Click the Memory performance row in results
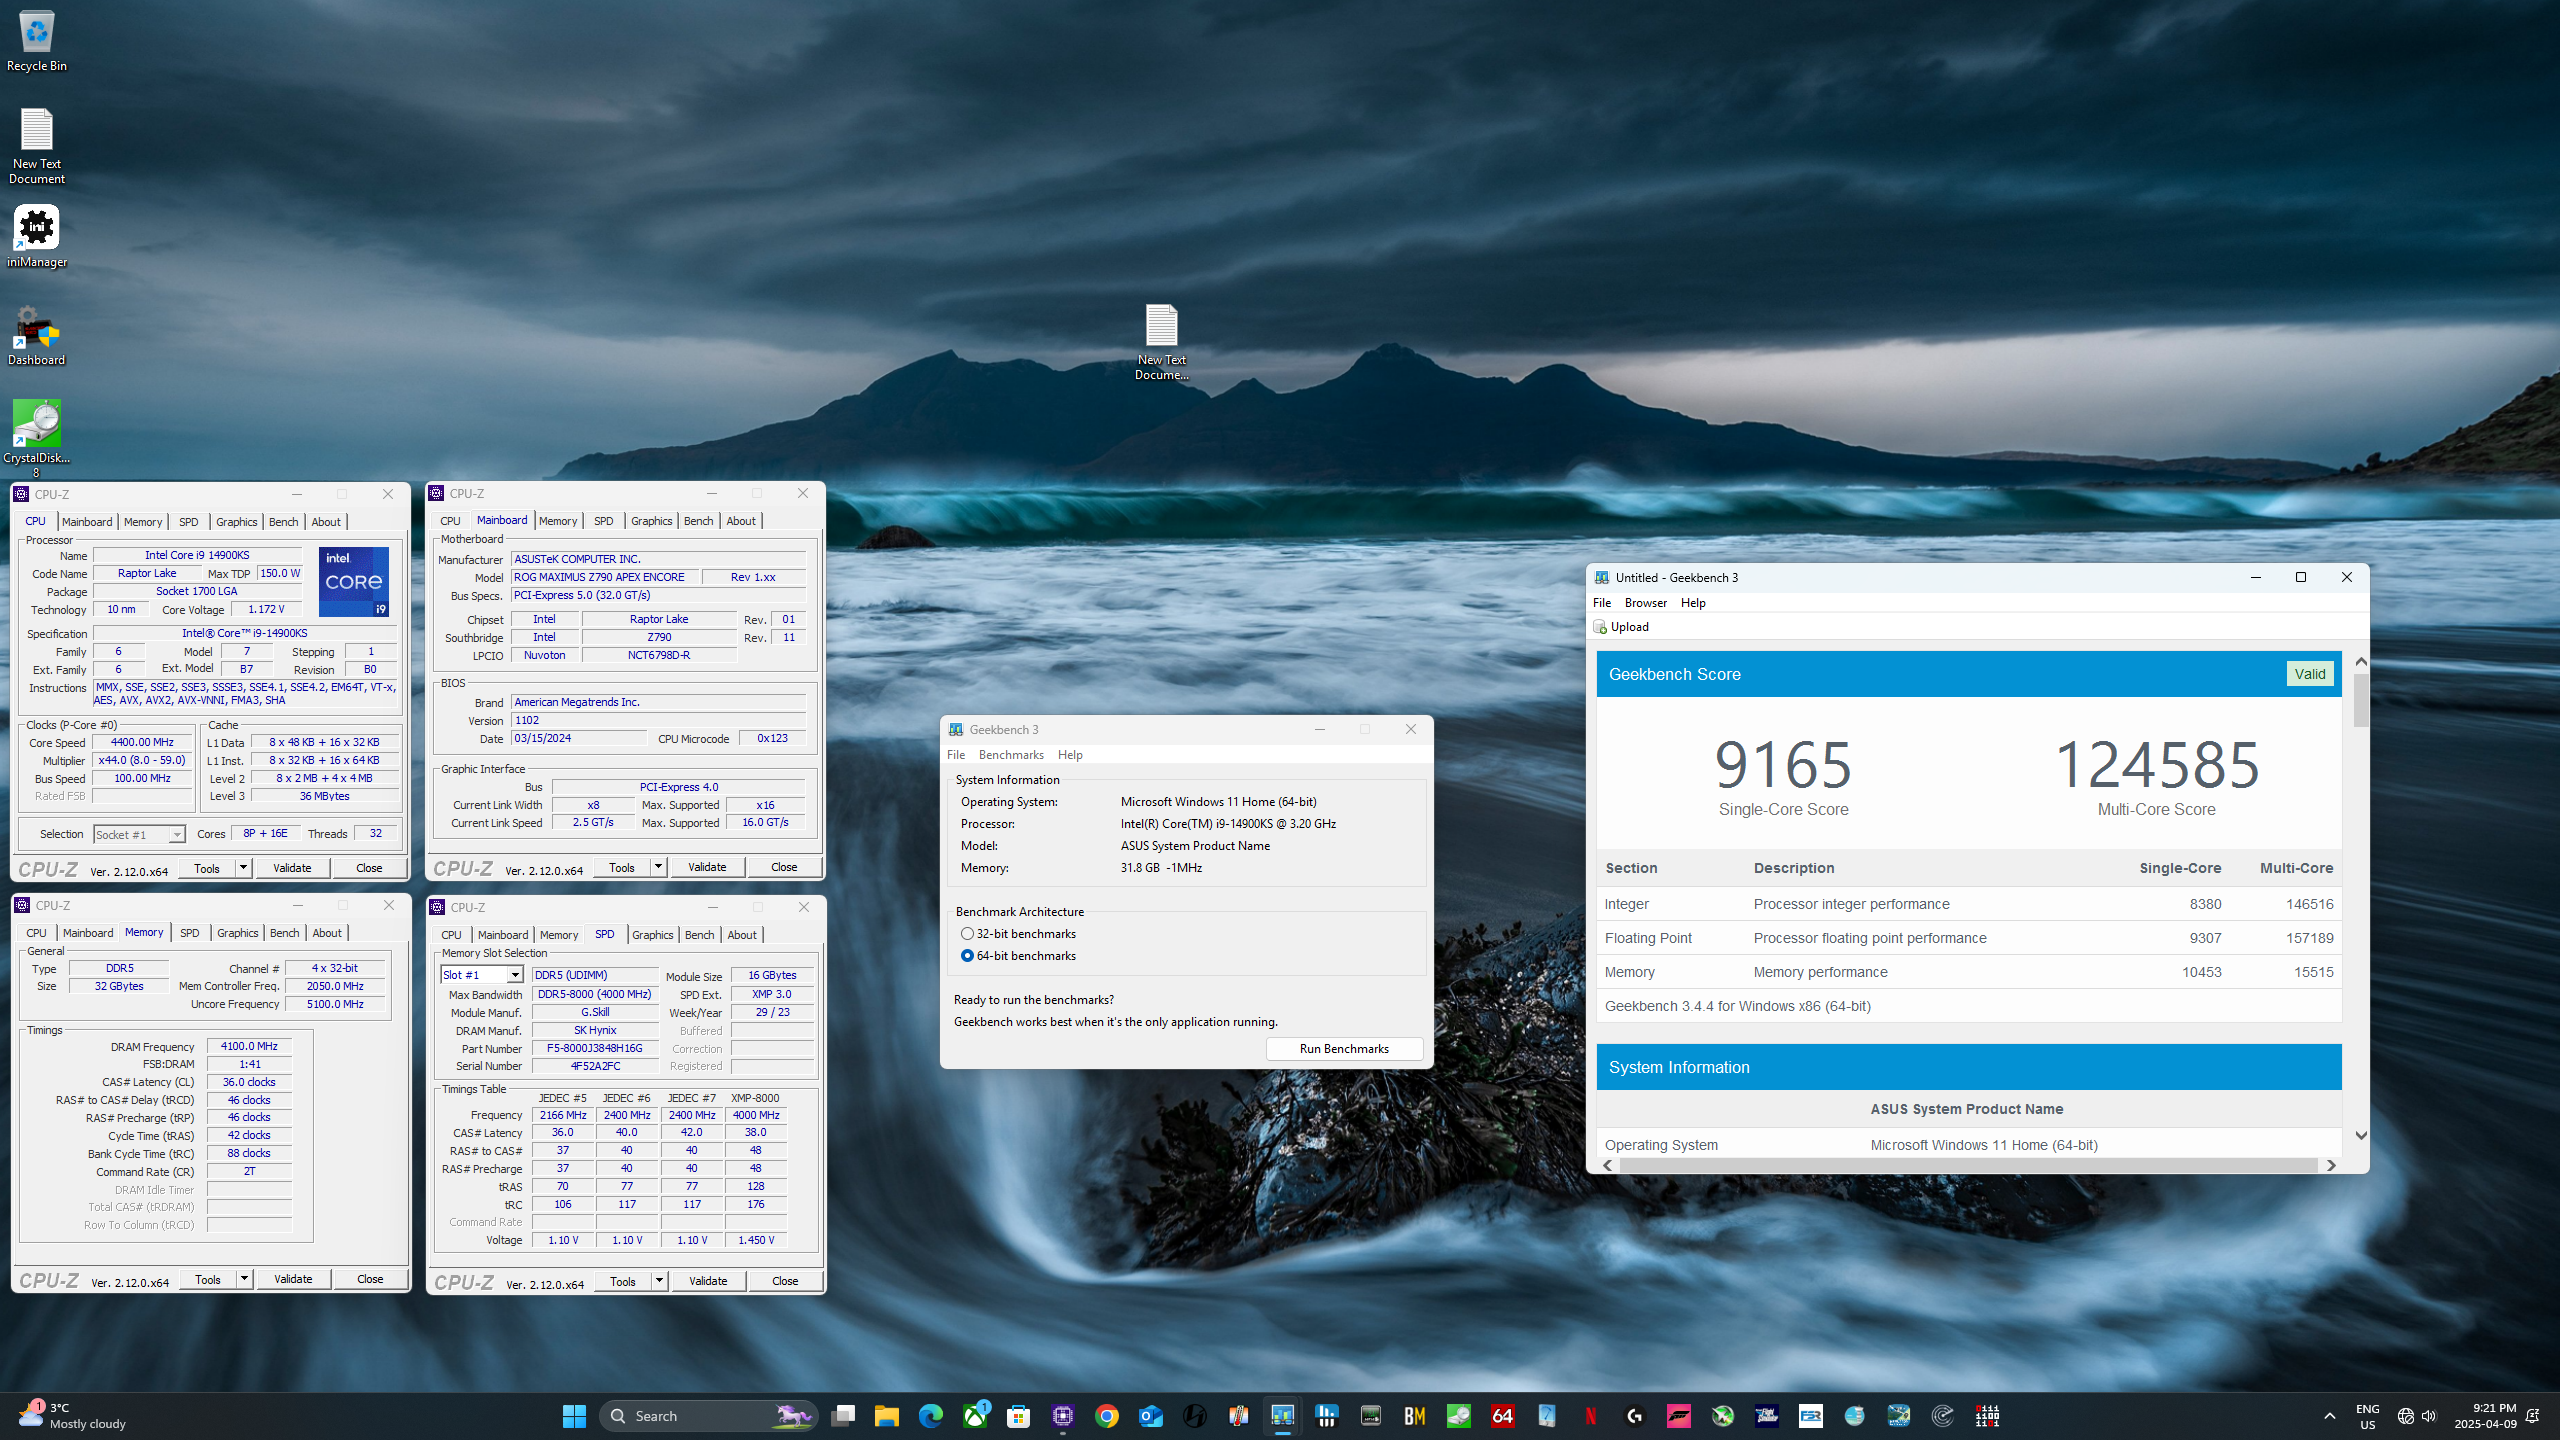 click(1969, 972)
